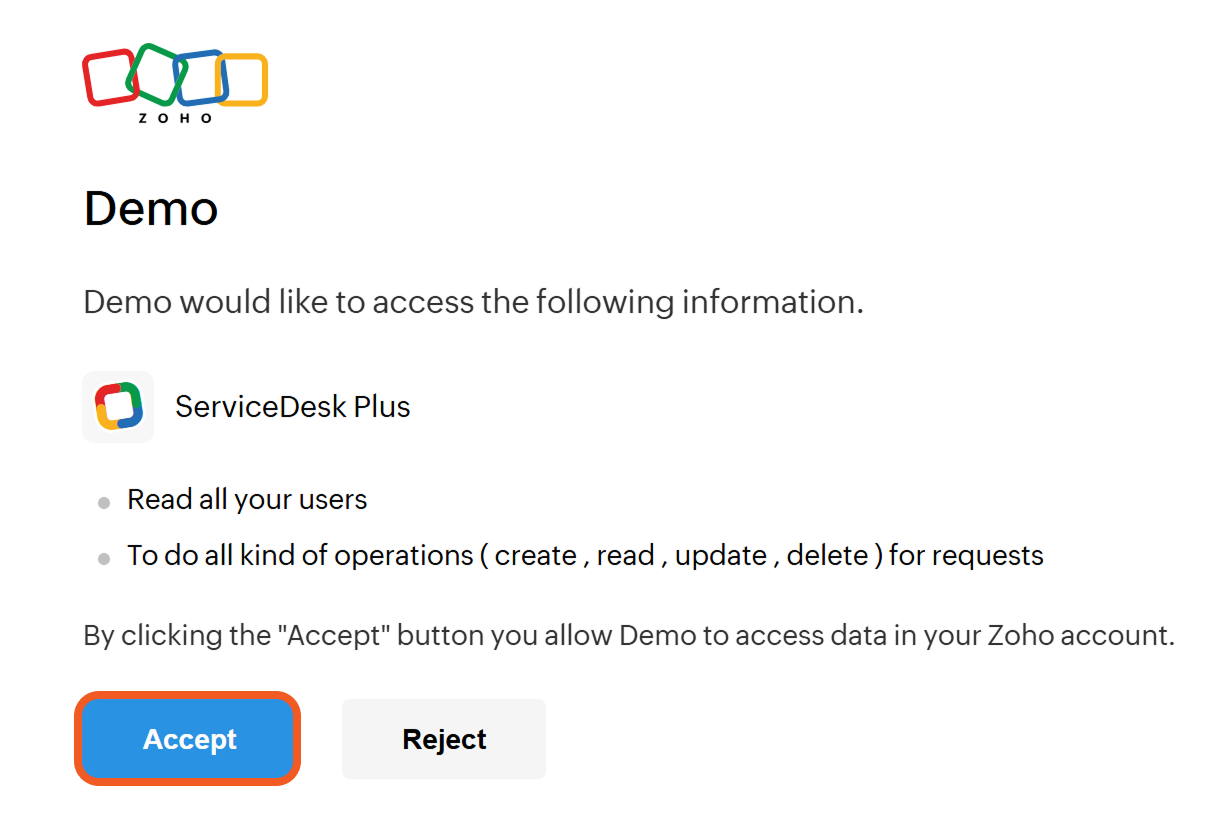Click bullet dot beside Read all your users
Viewport: 1219px width, 825px height.
(104, 504)
